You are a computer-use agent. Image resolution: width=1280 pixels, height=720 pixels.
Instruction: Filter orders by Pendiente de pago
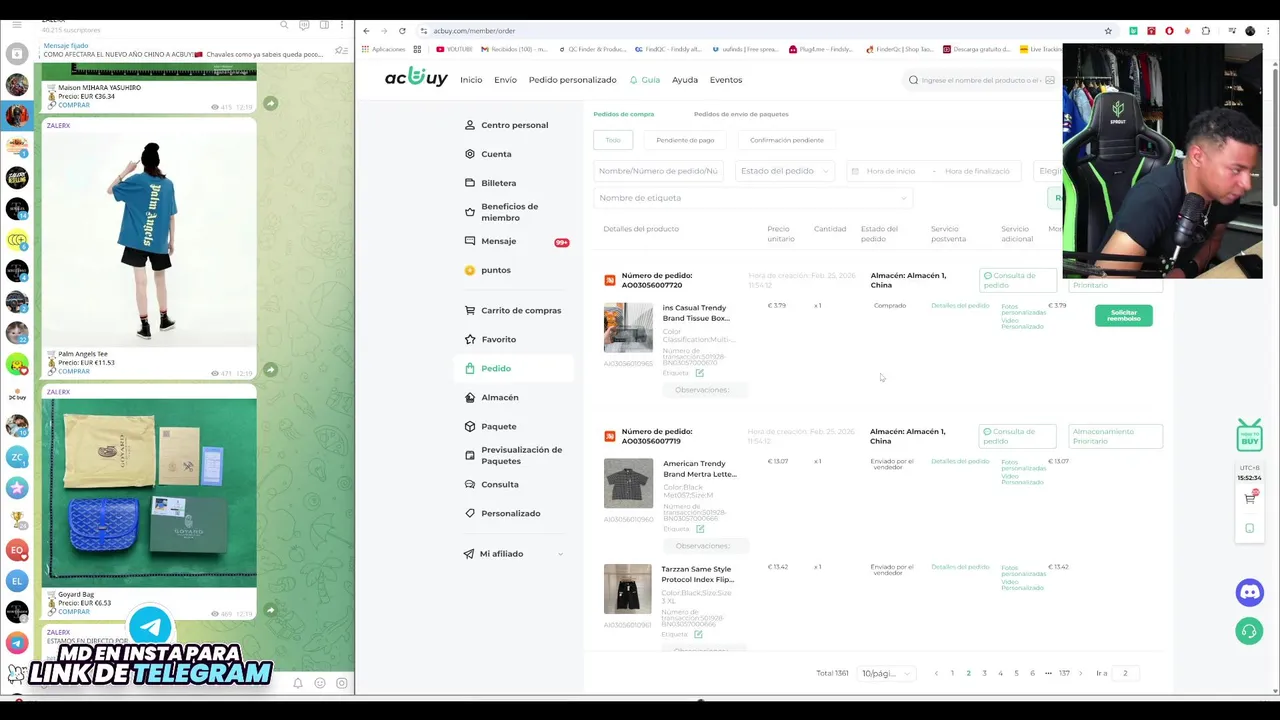click(x=685, y=140)
